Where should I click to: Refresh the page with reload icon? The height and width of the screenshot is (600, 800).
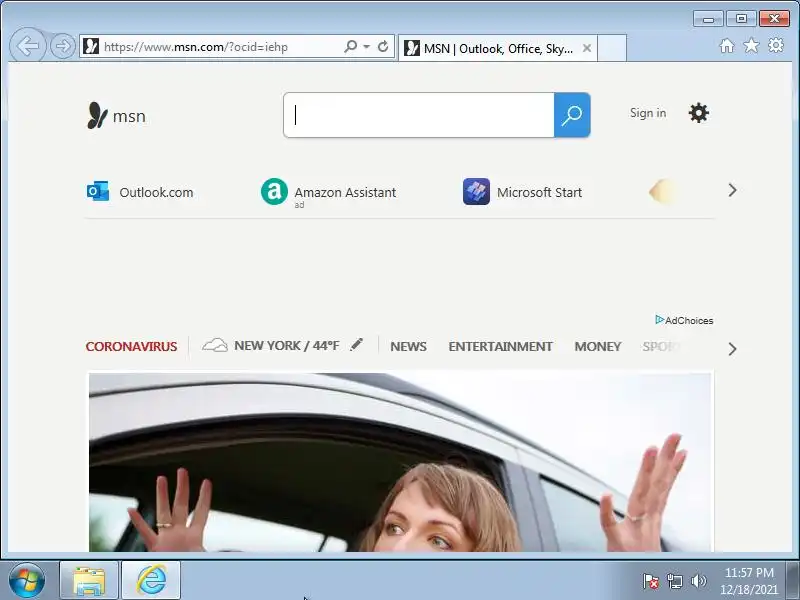(383, 46)
